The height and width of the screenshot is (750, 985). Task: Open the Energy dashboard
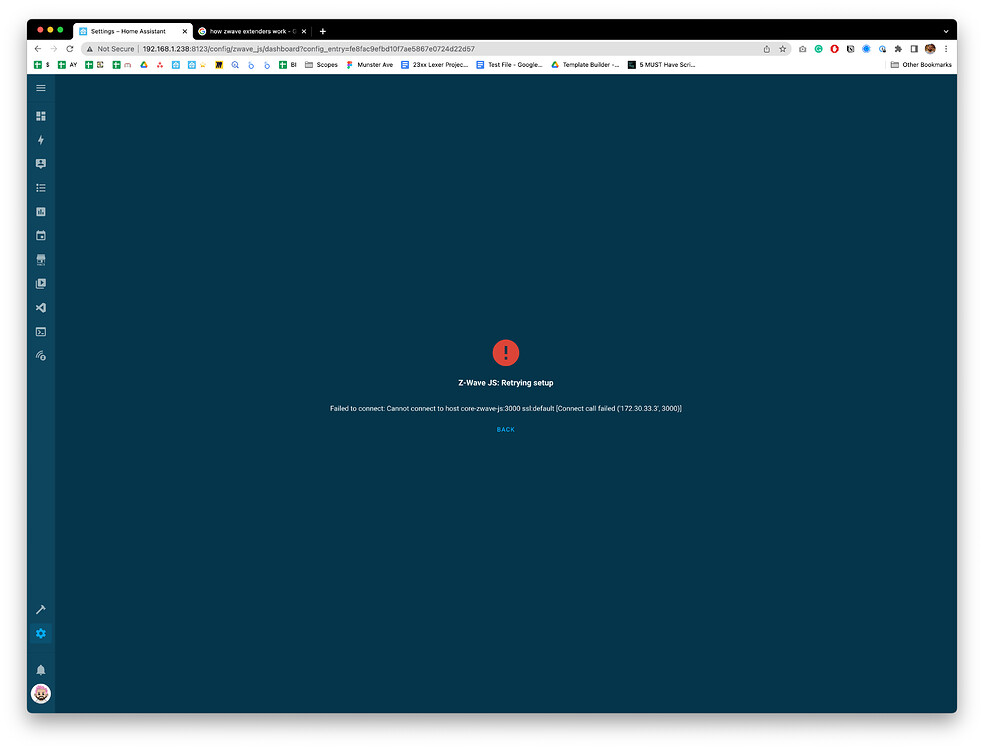[40, 140]
